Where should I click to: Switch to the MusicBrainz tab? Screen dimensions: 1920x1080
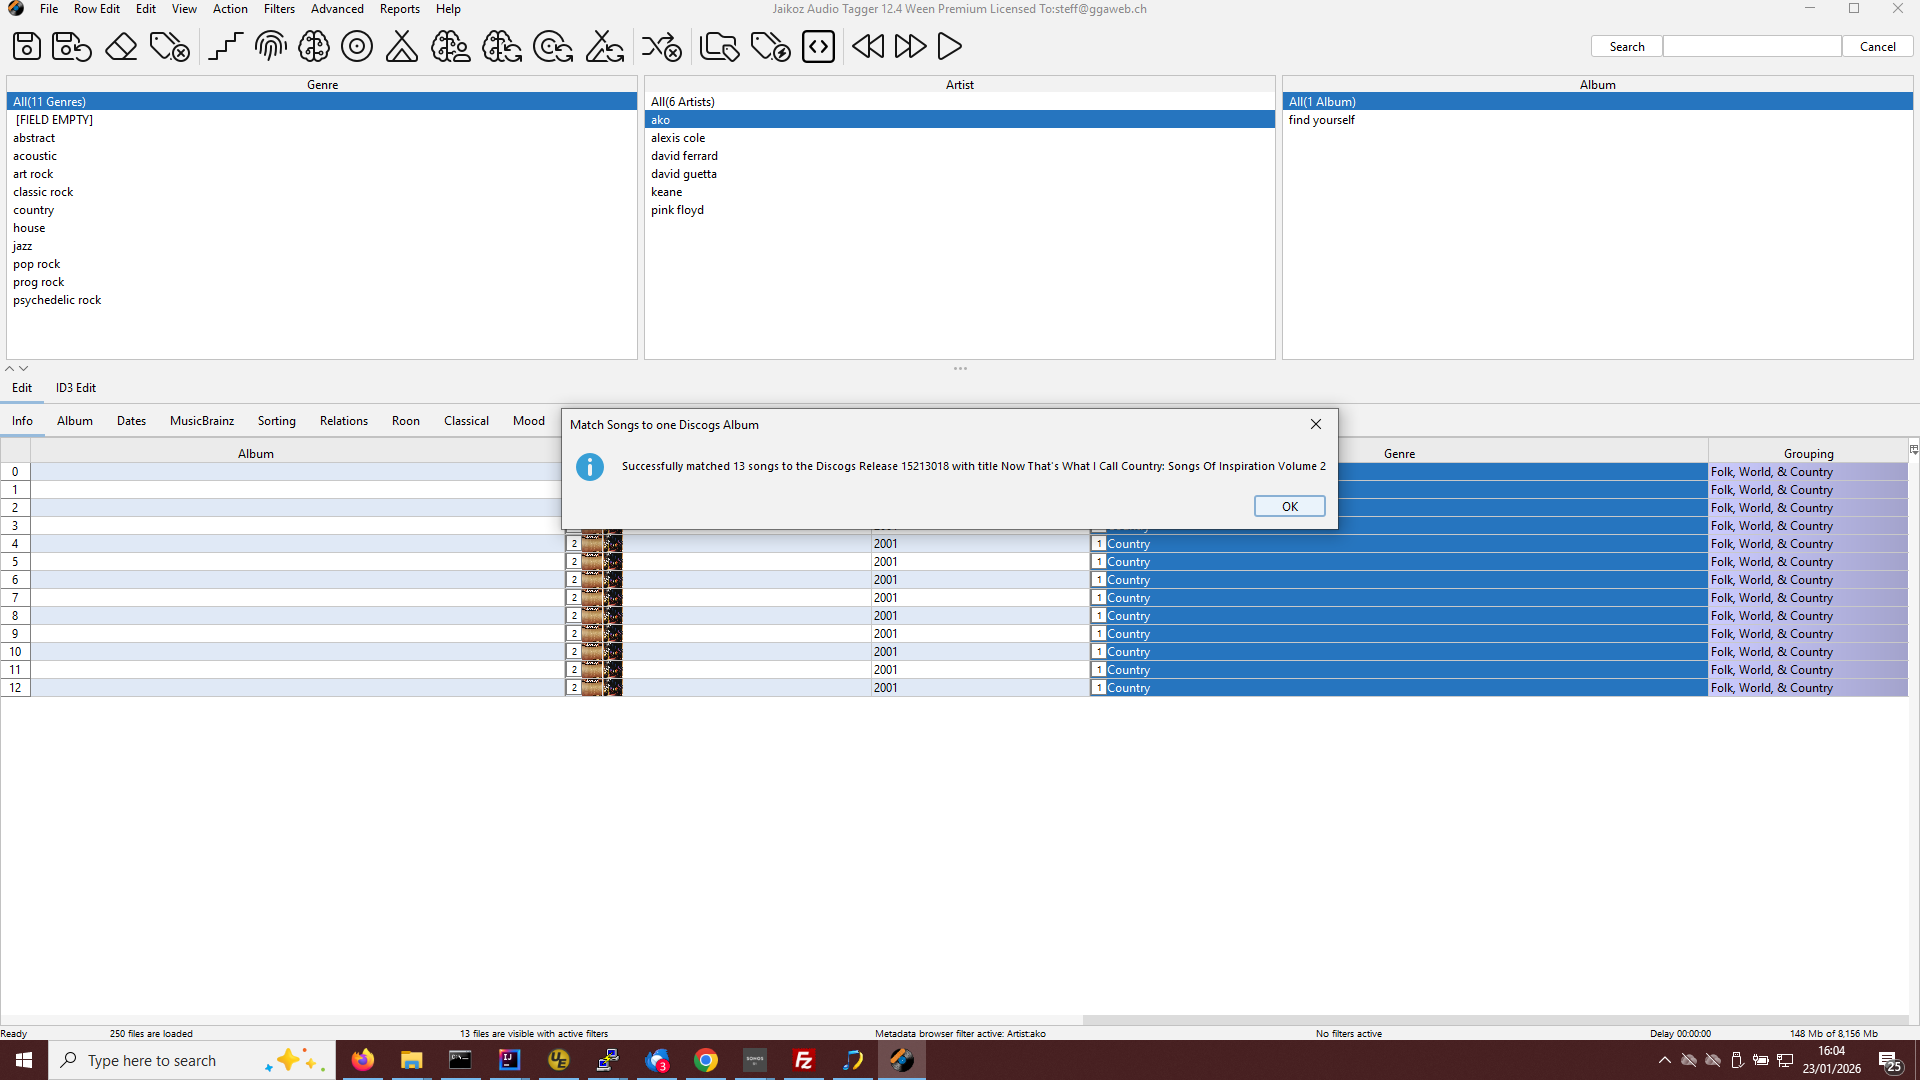202,421
